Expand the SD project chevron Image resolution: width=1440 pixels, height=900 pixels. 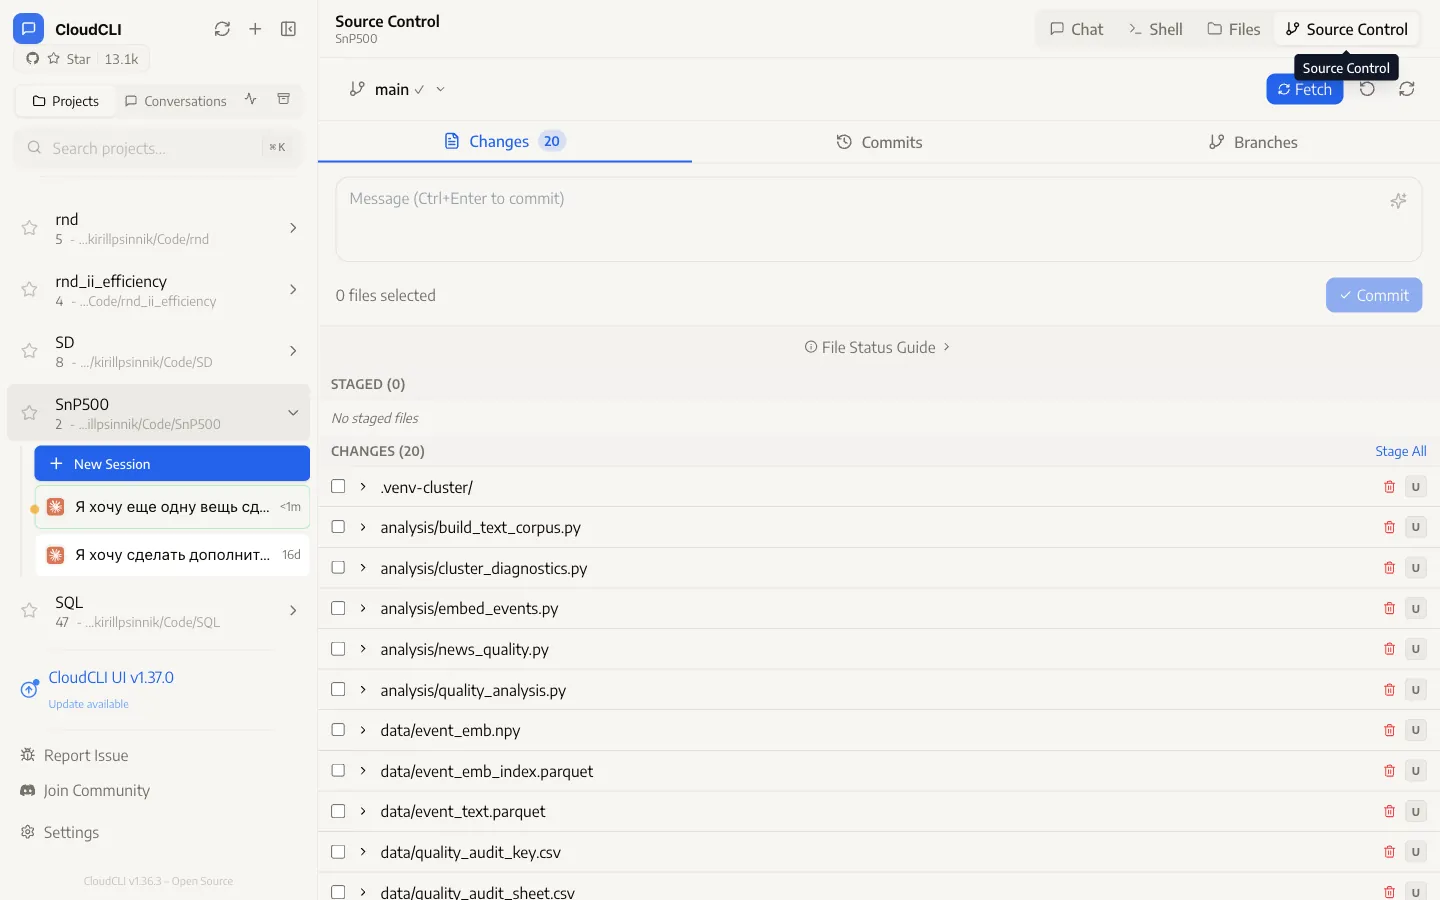point(293,351)
